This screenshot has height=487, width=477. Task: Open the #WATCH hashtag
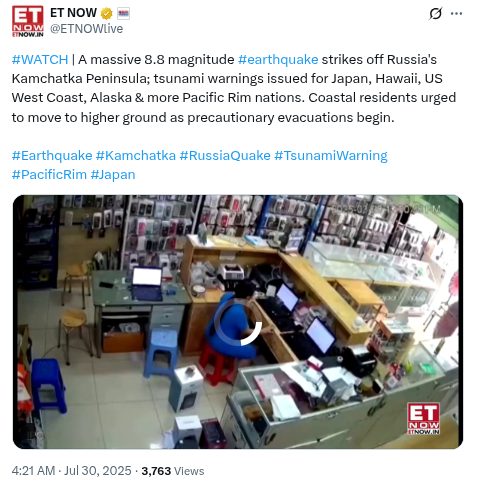click(x=40, y=60)
